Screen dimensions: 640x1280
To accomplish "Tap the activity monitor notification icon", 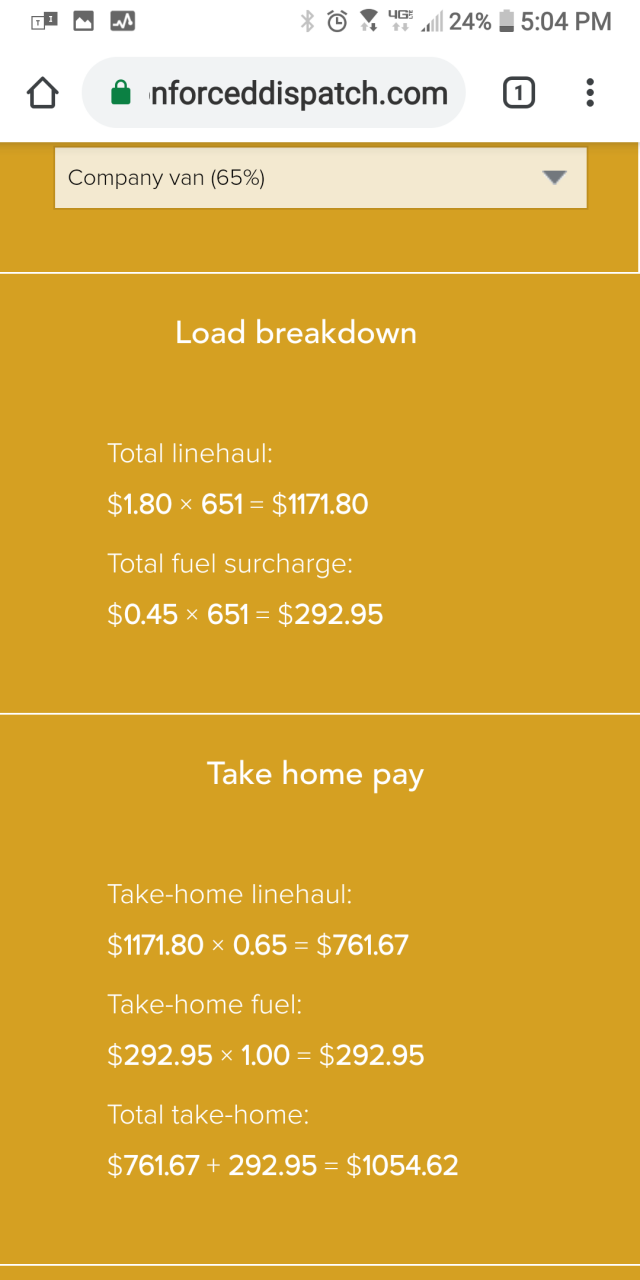I will coord(123,21).
